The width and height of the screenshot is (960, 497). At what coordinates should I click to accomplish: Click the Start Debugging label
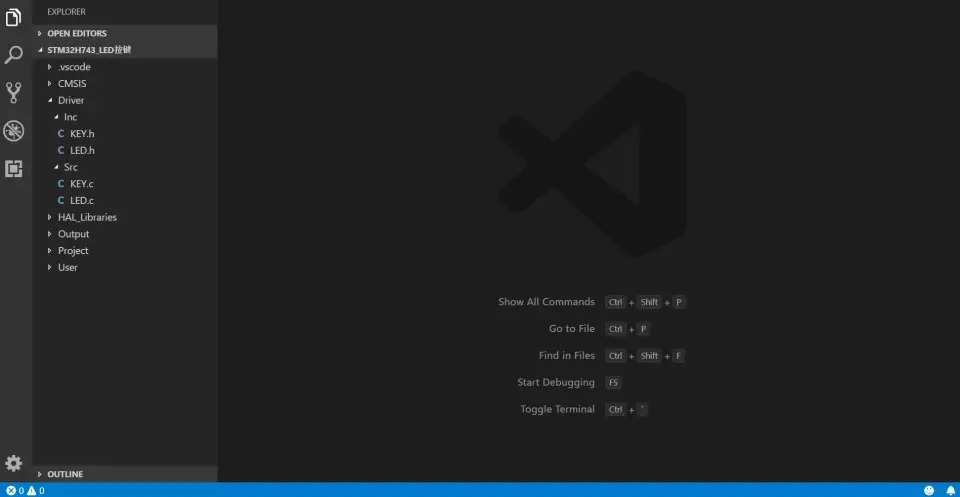(556, 383)
